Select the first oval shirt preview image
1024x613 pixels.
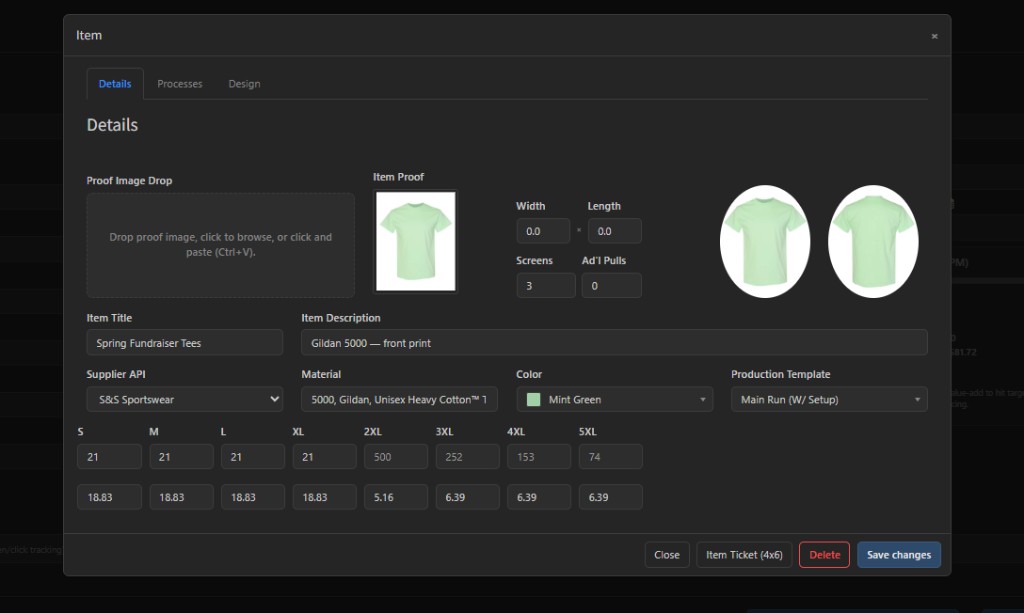(765, 242)
